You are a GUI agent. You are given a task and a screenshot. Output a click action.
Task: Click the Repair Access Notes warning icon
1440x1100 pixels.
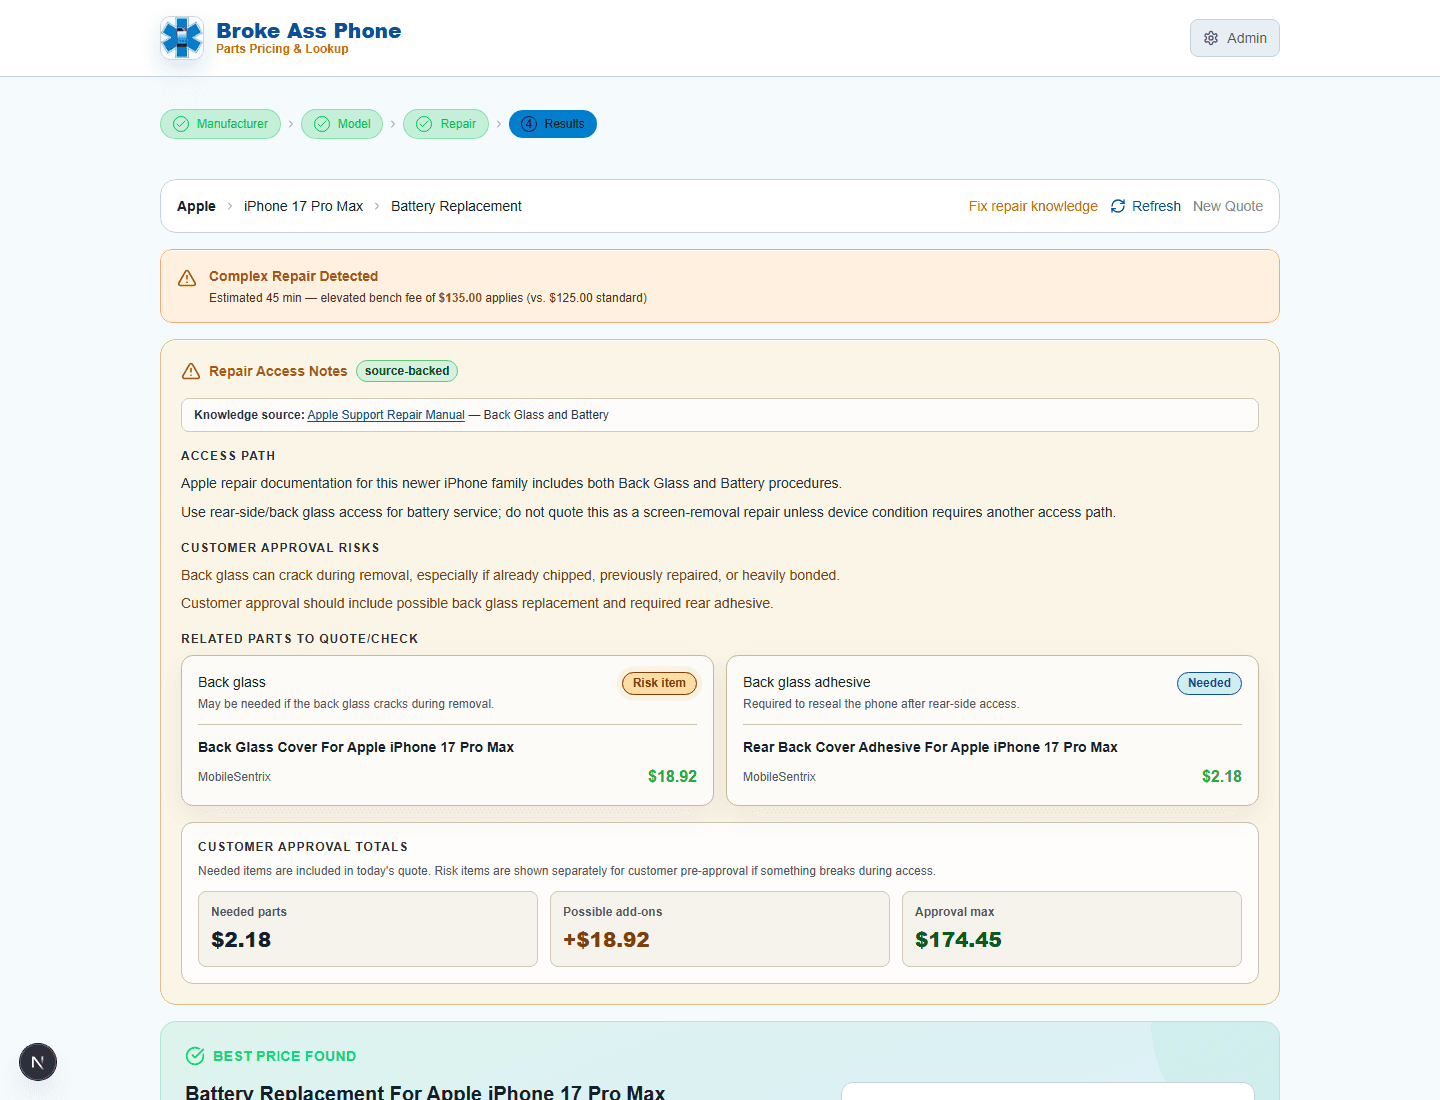coord(191,371)
